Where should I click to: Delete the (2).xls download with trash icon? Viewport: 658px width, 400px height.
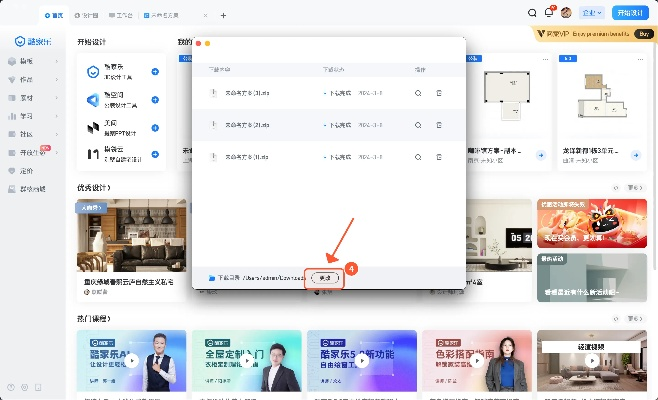439,125
